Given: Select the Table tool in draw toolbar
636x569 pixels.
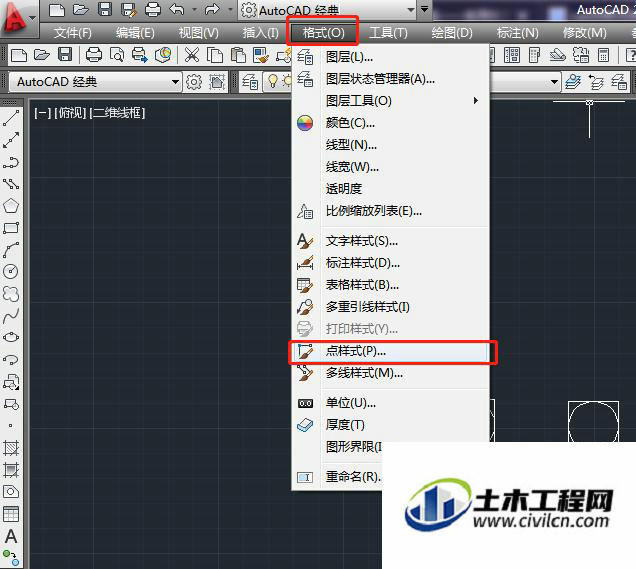Looking at the screenshot, I should coord(11,514).
